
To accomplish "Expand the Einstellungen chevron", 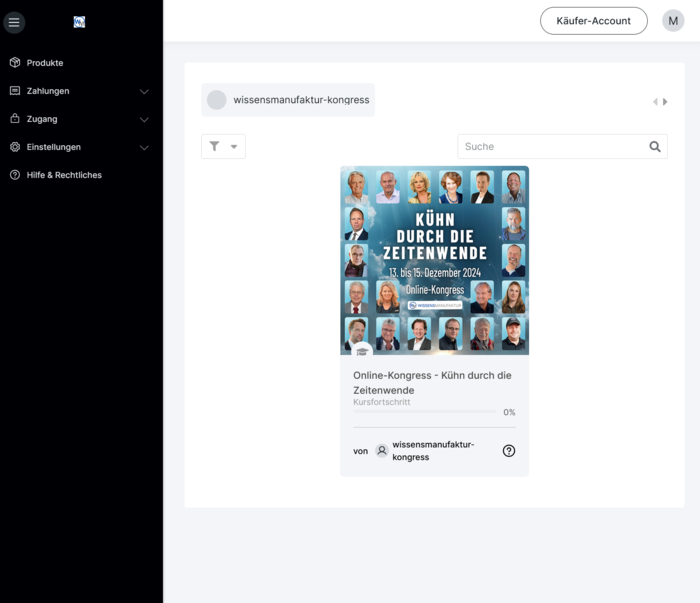I will (x=144, y=148).
